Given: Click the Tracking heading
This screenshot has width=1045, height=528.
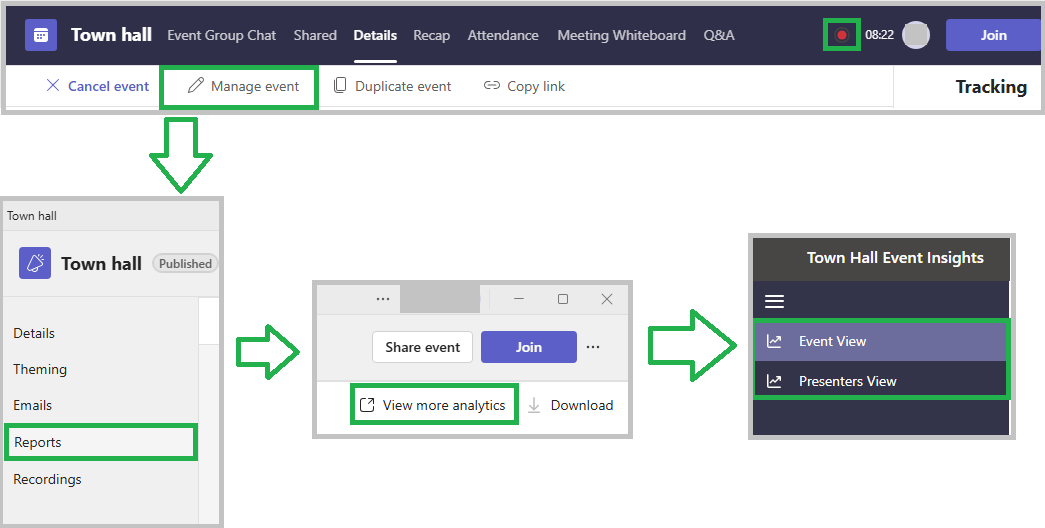Looking at the screenshot, I should [991, 87].
